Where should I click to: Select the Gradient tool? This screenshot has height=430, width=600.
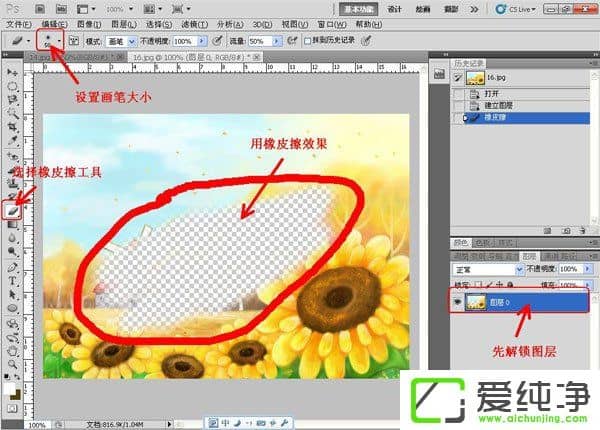tap(13, 225)
